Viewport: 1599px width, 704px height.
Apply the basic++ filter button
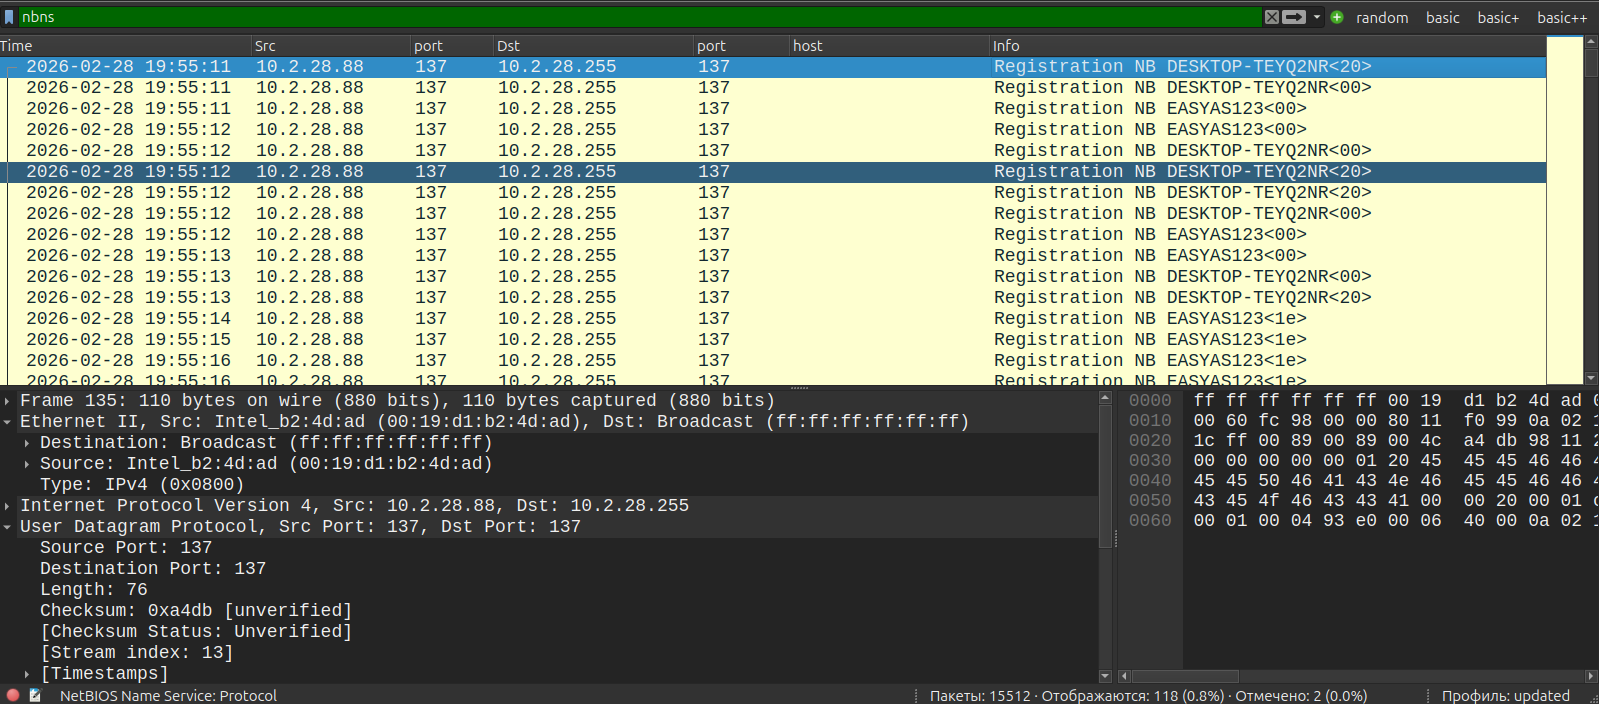(1562, 18)
